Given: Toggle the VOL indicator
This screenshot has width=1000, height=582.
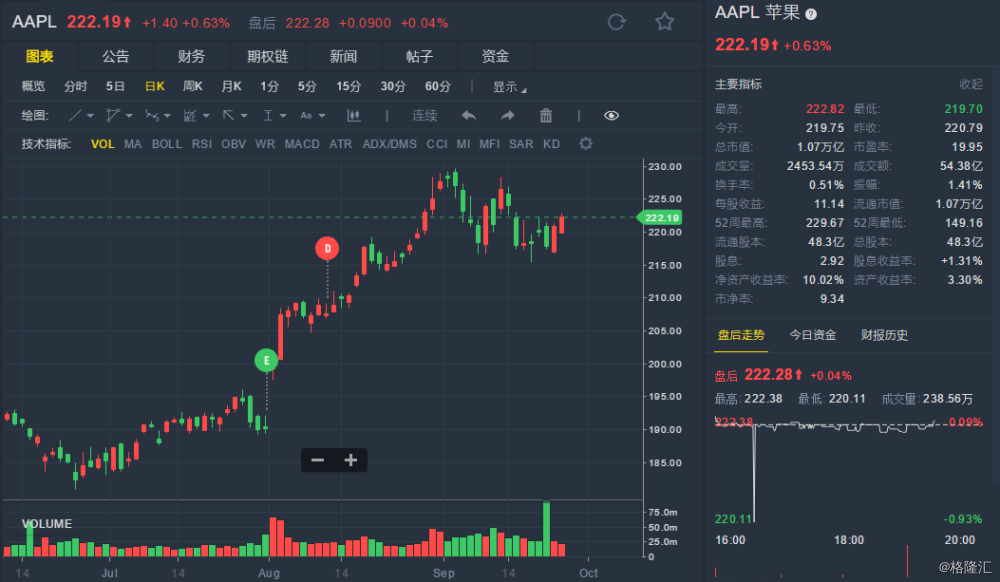Looking at the screenshot, I should click(103, 144).
